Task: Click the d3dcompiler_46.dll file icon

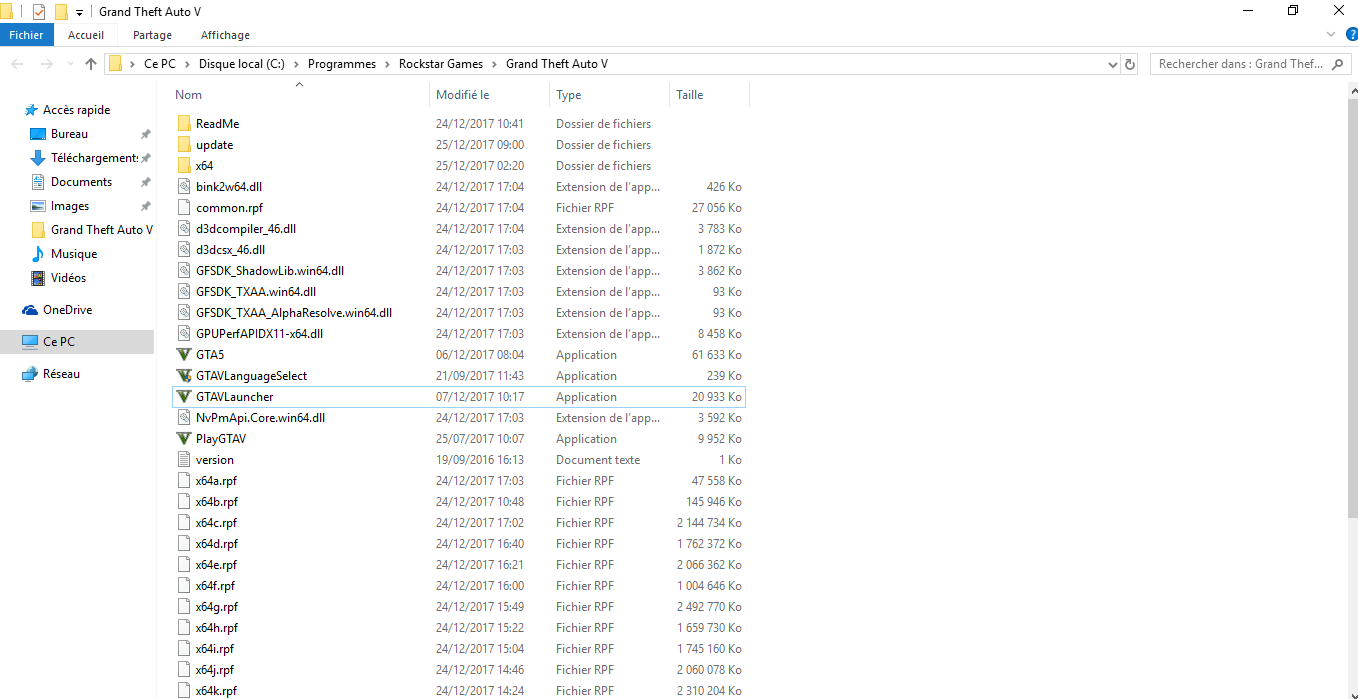Action: [183, 229]
